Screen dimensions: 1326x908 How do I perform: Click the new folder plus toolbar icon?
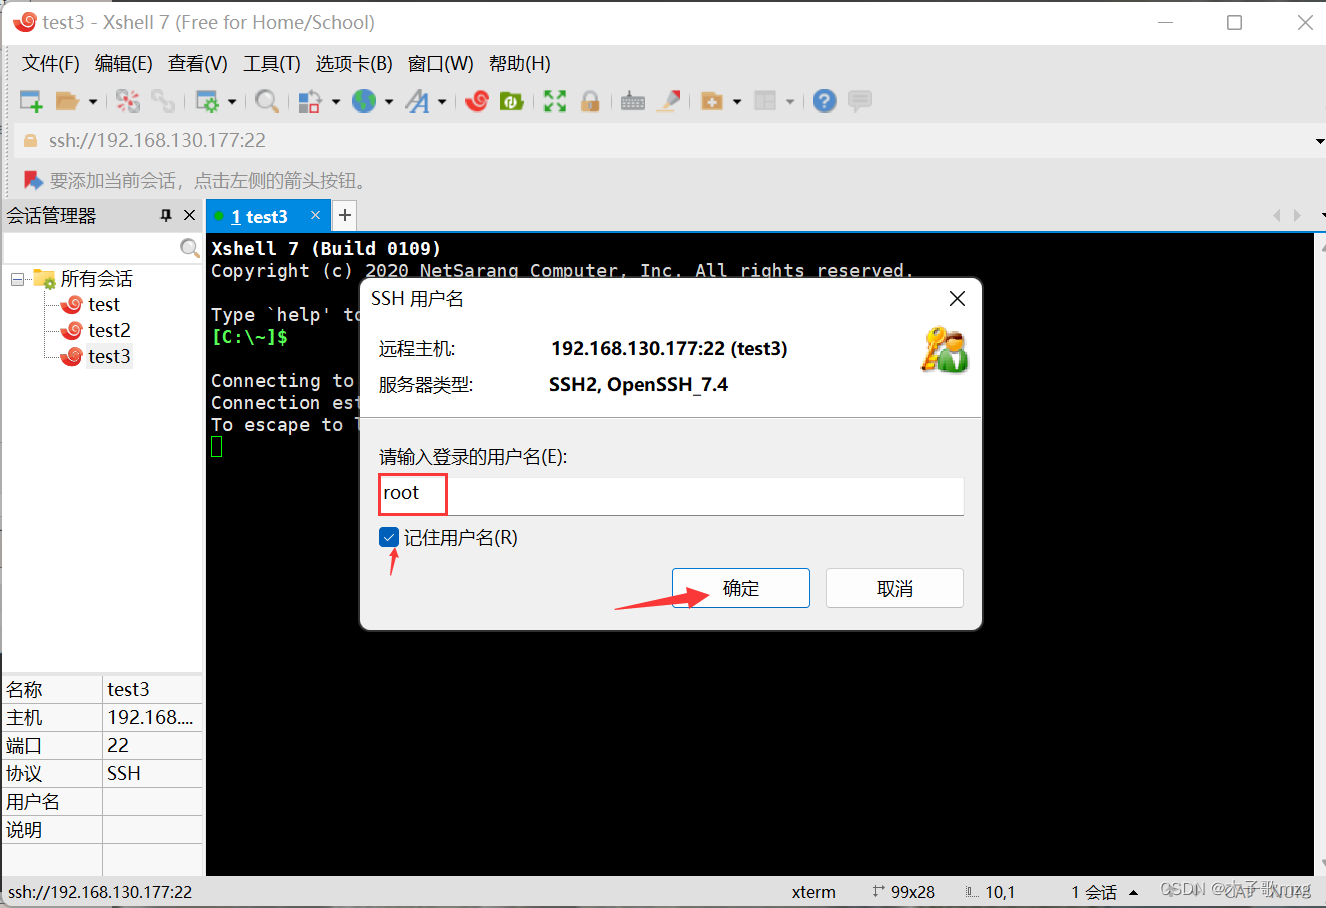point(712,101)
